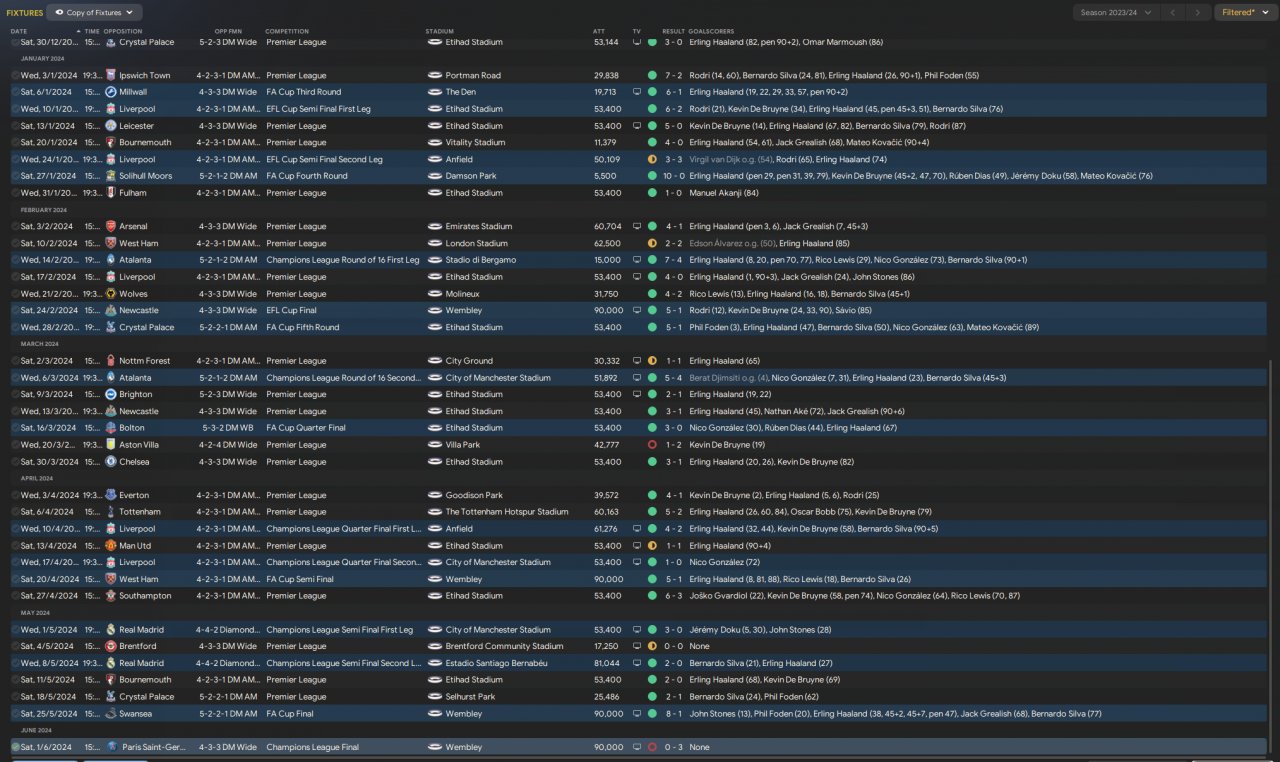
Task: Click the Southampton club badge
Action: [110, 596]
